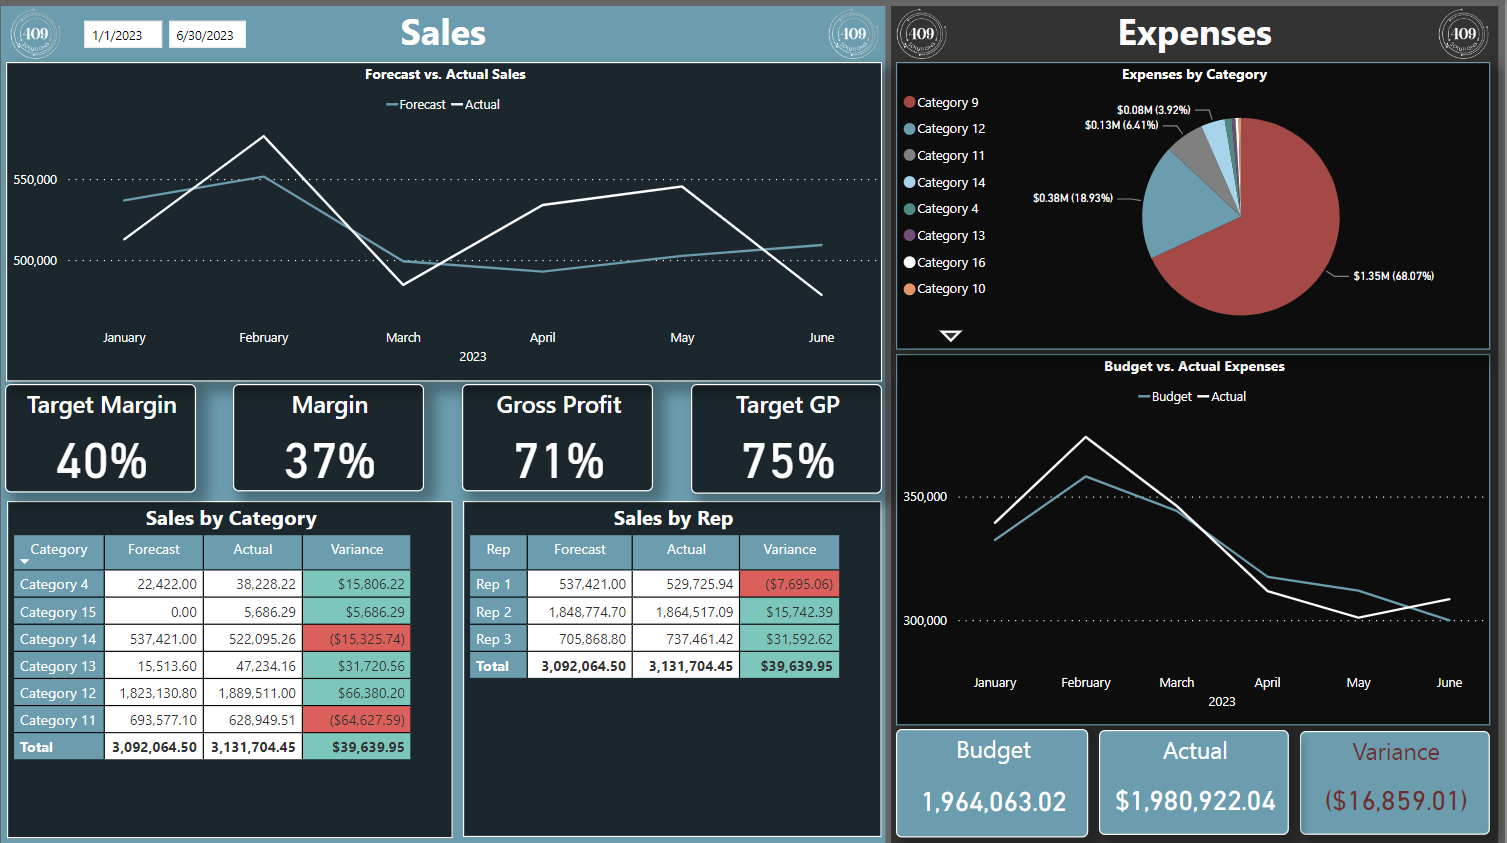
Task: Select the Category 15 table row
Action: (212, 612)
